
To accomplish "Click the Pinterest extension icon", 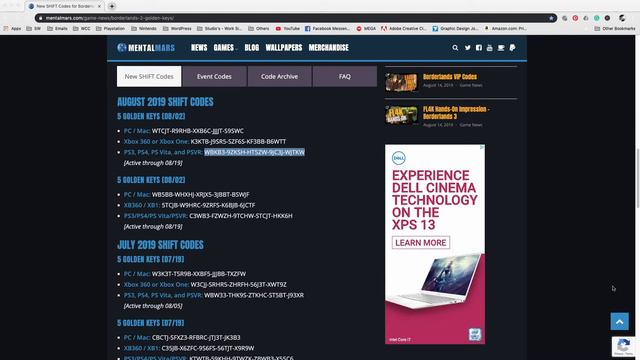I will point(575,18).
